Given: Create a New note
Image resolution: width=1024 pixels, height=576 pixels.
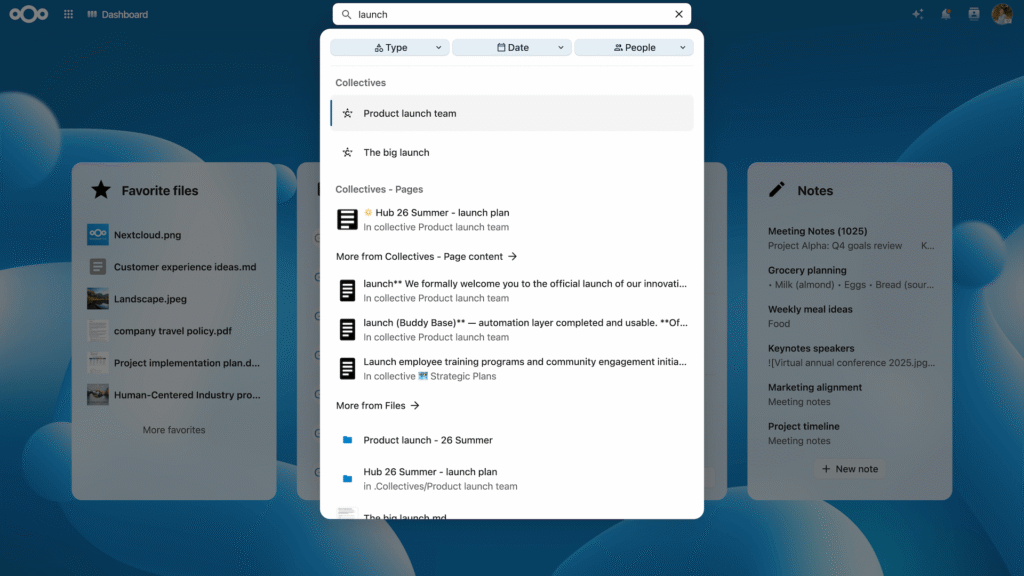Looking at the screenshot, I should click(850, 469).
